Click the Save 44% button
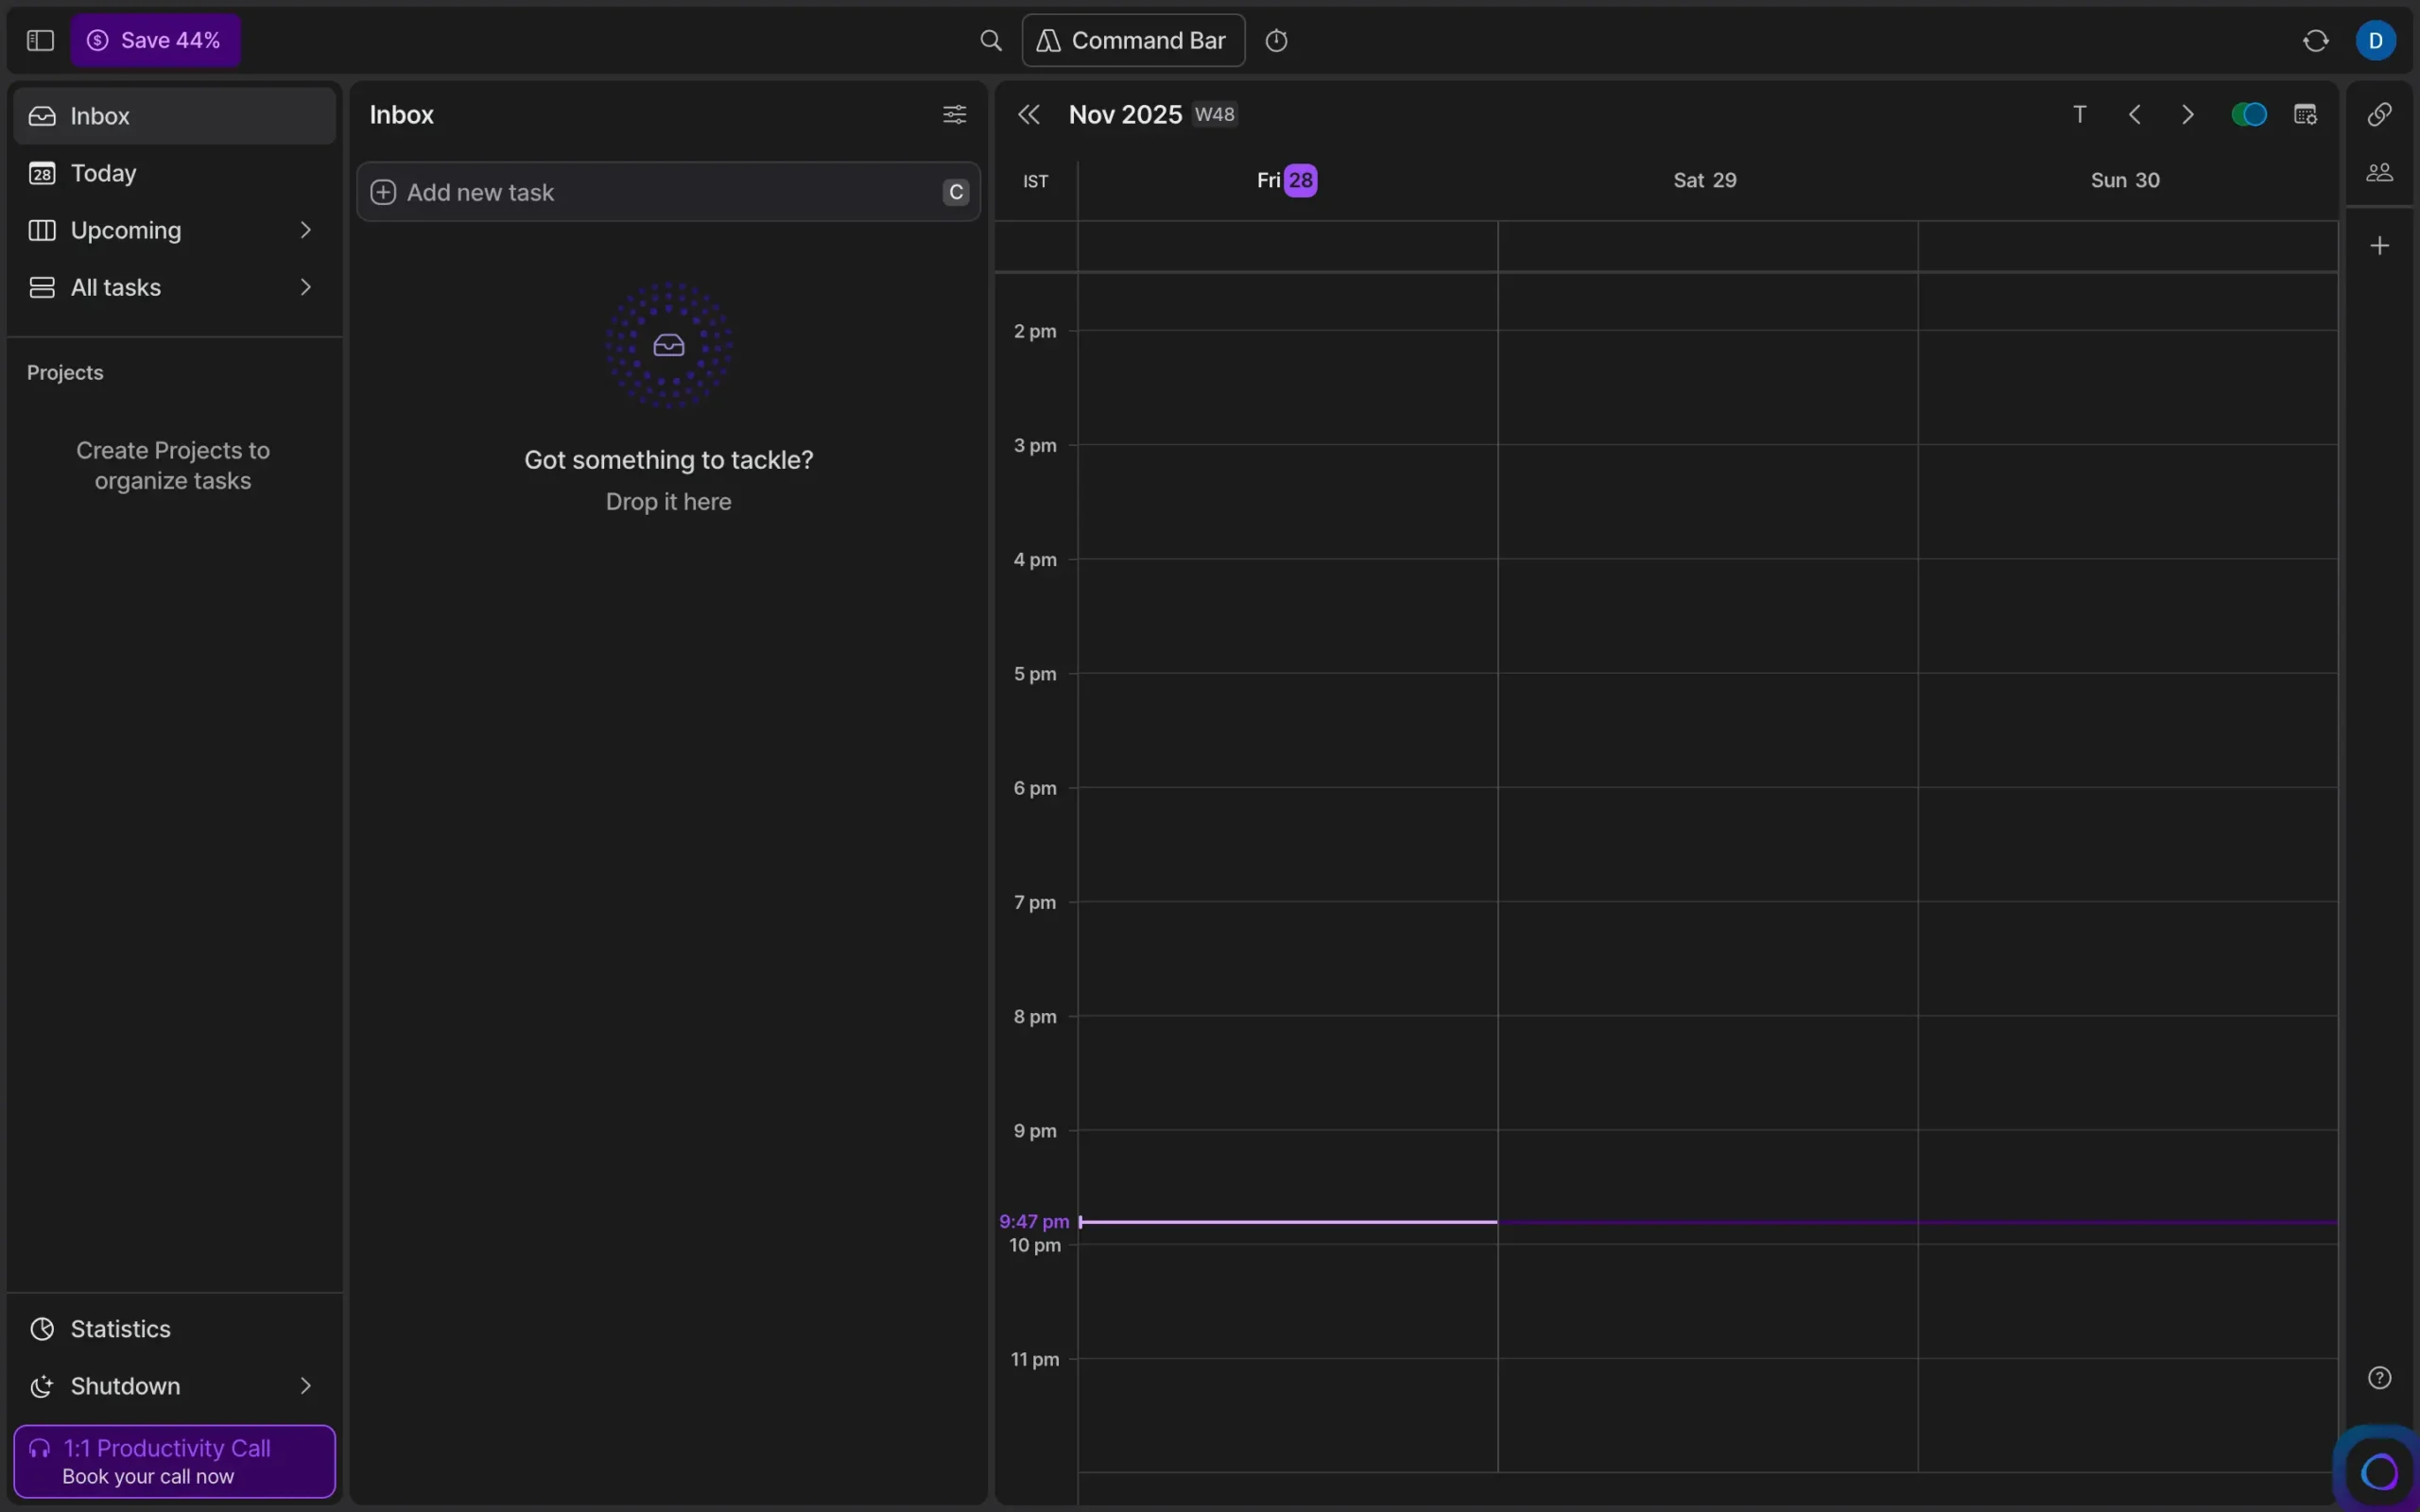This screenshot has width=2420, height=1512. click(155, 40)
